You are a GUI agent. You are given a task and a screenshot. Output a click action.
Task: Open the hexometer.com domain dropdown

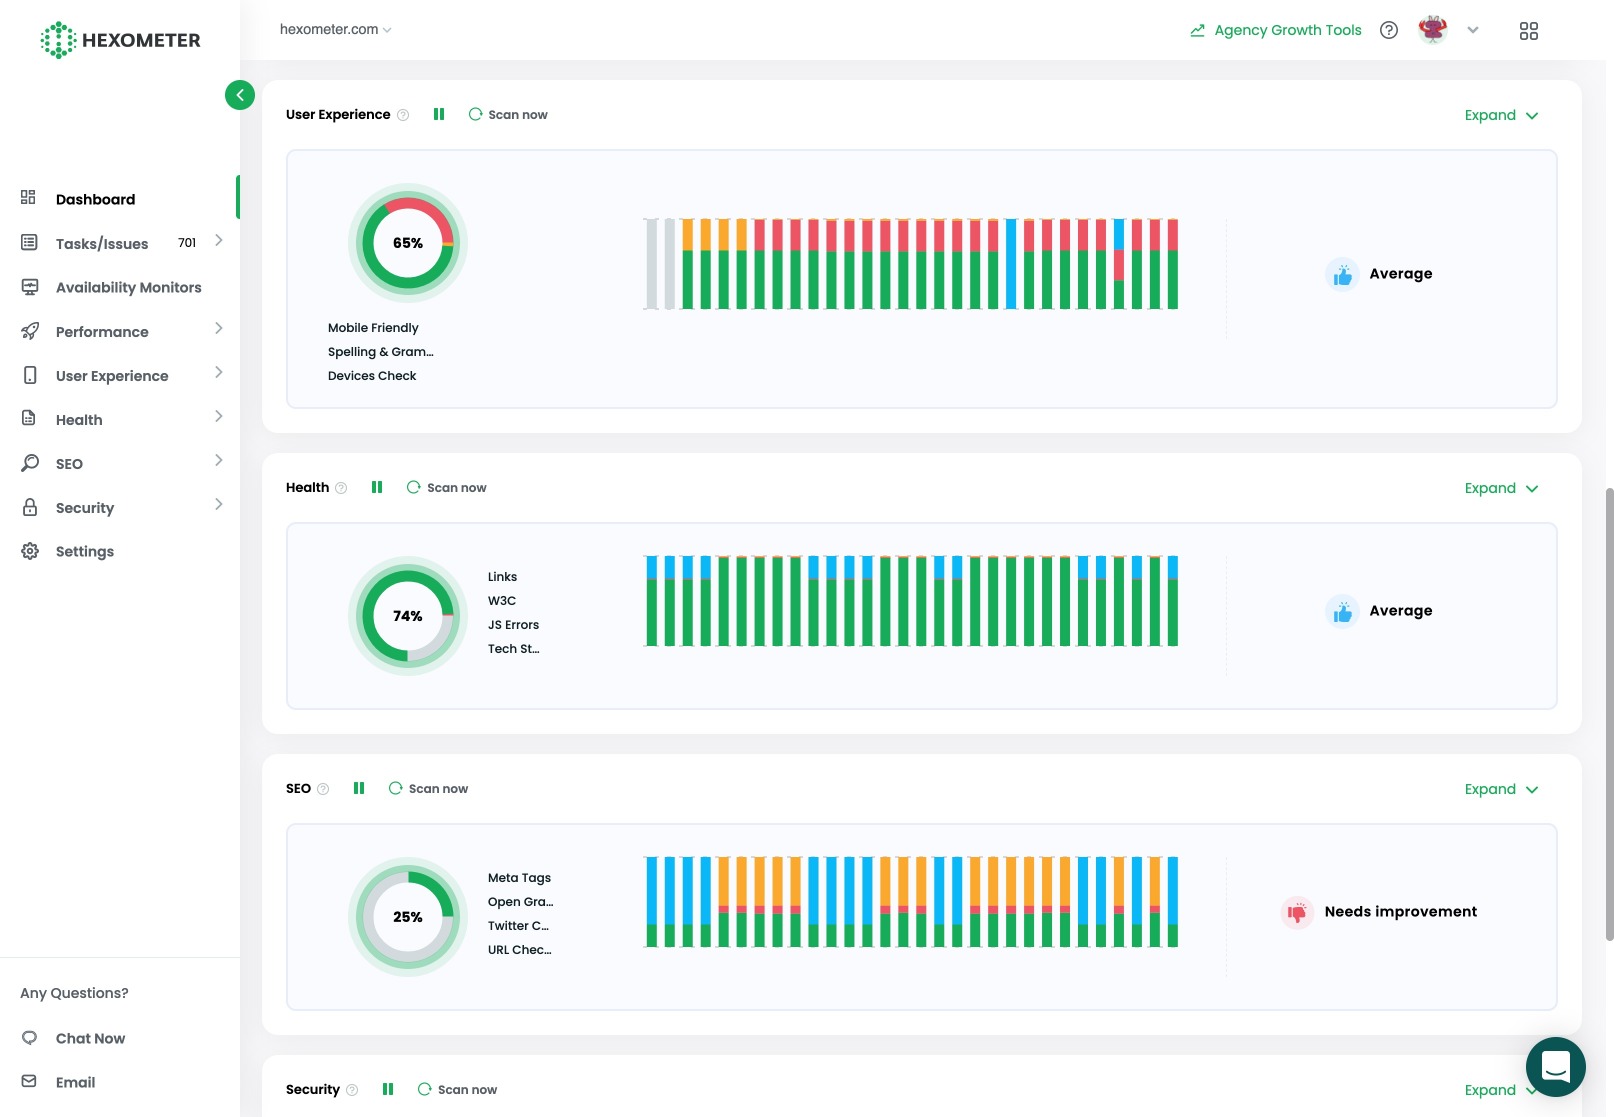[x=336, y=29]
